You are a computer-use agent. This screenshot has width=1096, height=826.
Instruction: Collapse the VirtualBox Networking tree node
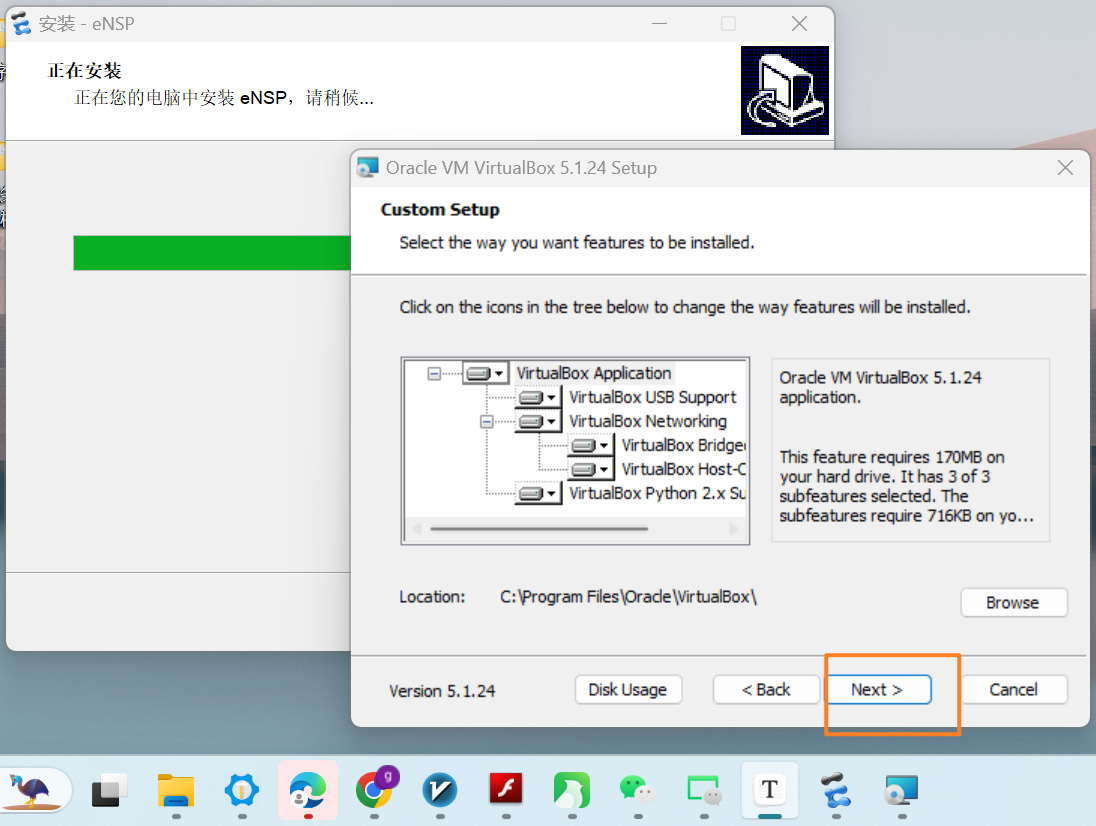click(487, 422)
